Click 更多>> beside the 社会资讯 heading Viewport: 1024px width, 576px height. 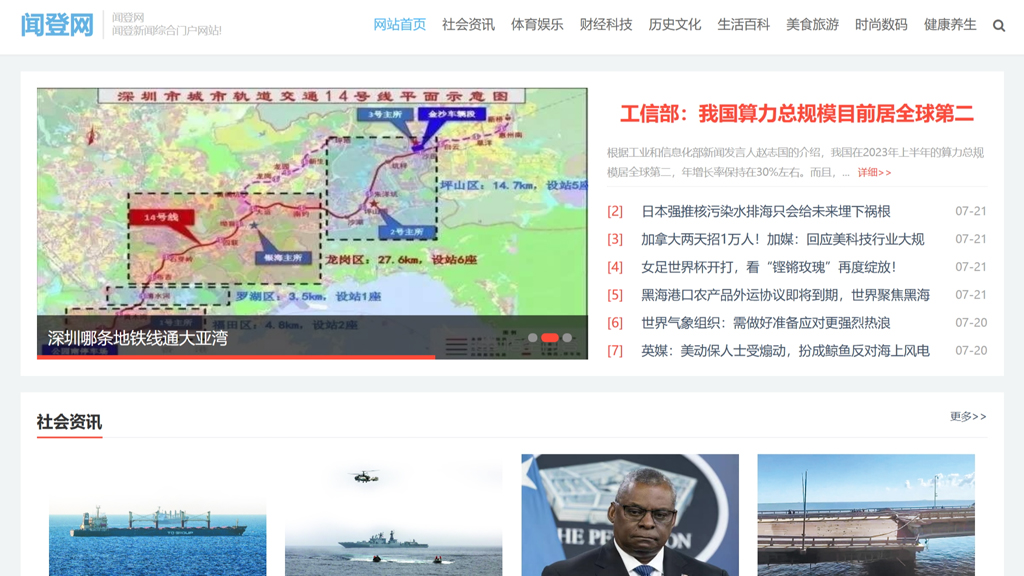pyautogui.click(x=967, y=416)
